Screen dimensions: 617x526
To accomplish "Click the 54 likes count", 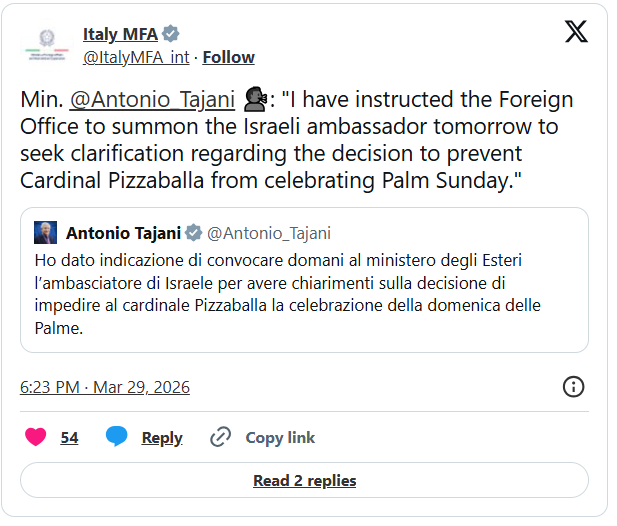I will tap(69, 437).
